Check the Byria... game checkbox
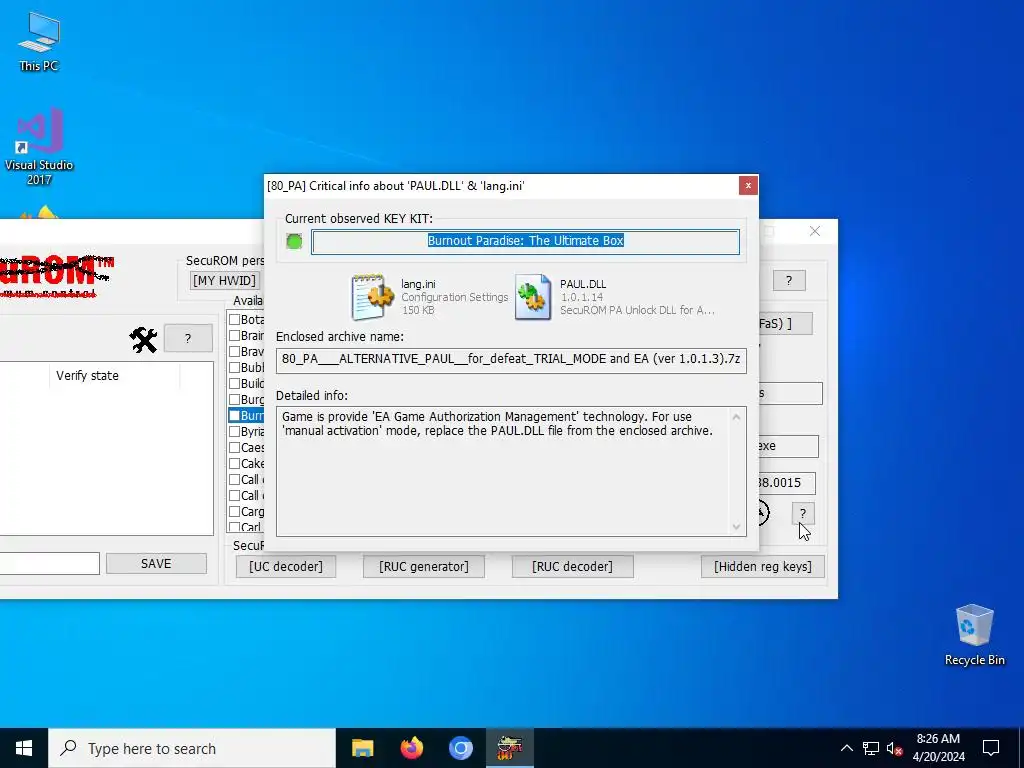Image resolution: width=1024 pixels, height=768 pixels. point(234,431)
